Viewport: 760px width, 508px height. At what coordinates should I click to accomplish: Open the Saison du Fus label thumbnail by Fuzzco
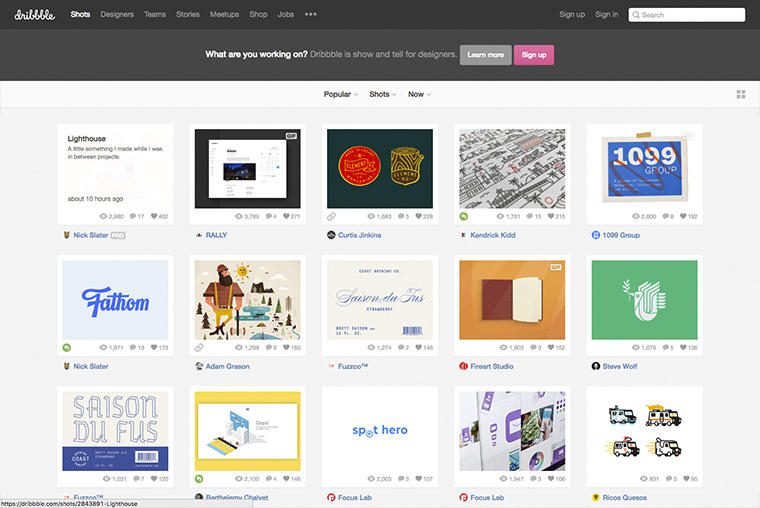coord(380,300)
